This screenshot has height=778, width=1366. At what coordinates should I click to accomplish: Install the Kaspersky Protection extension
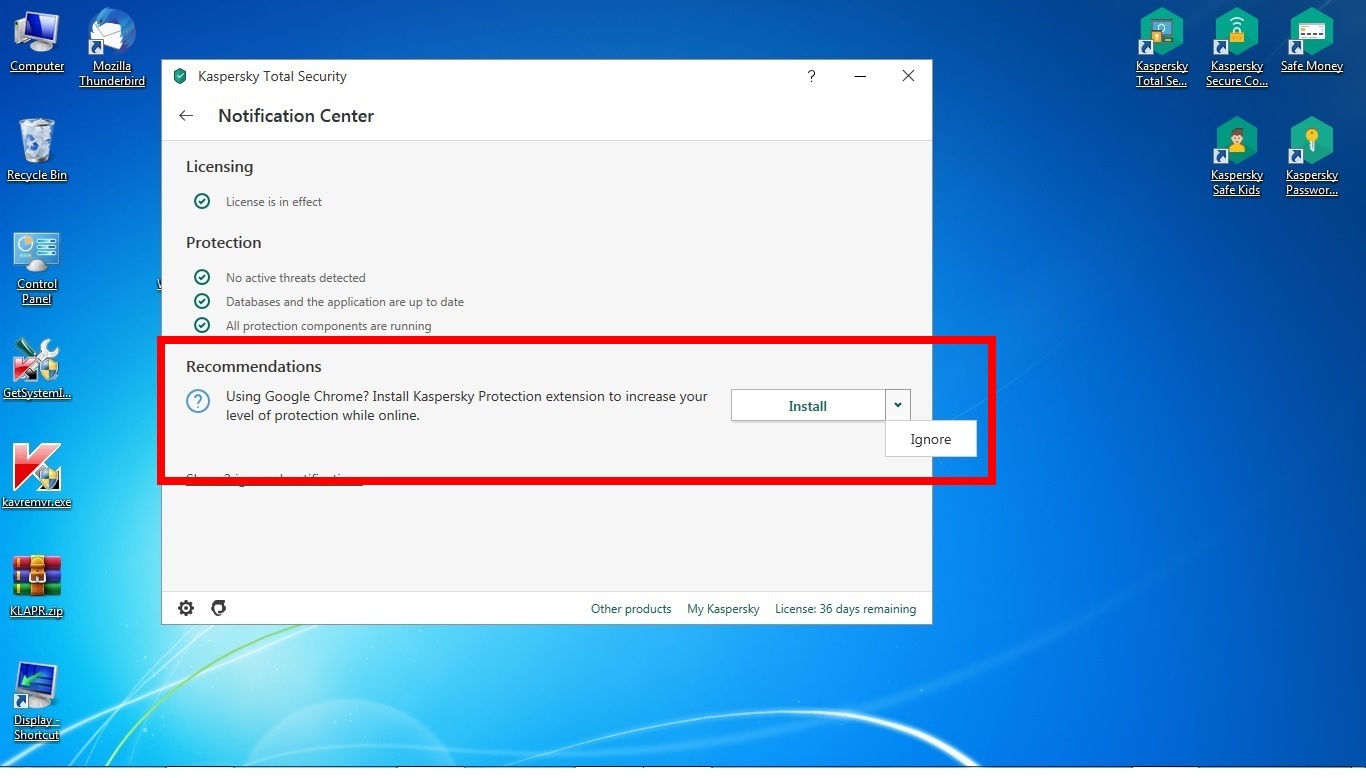808,406
